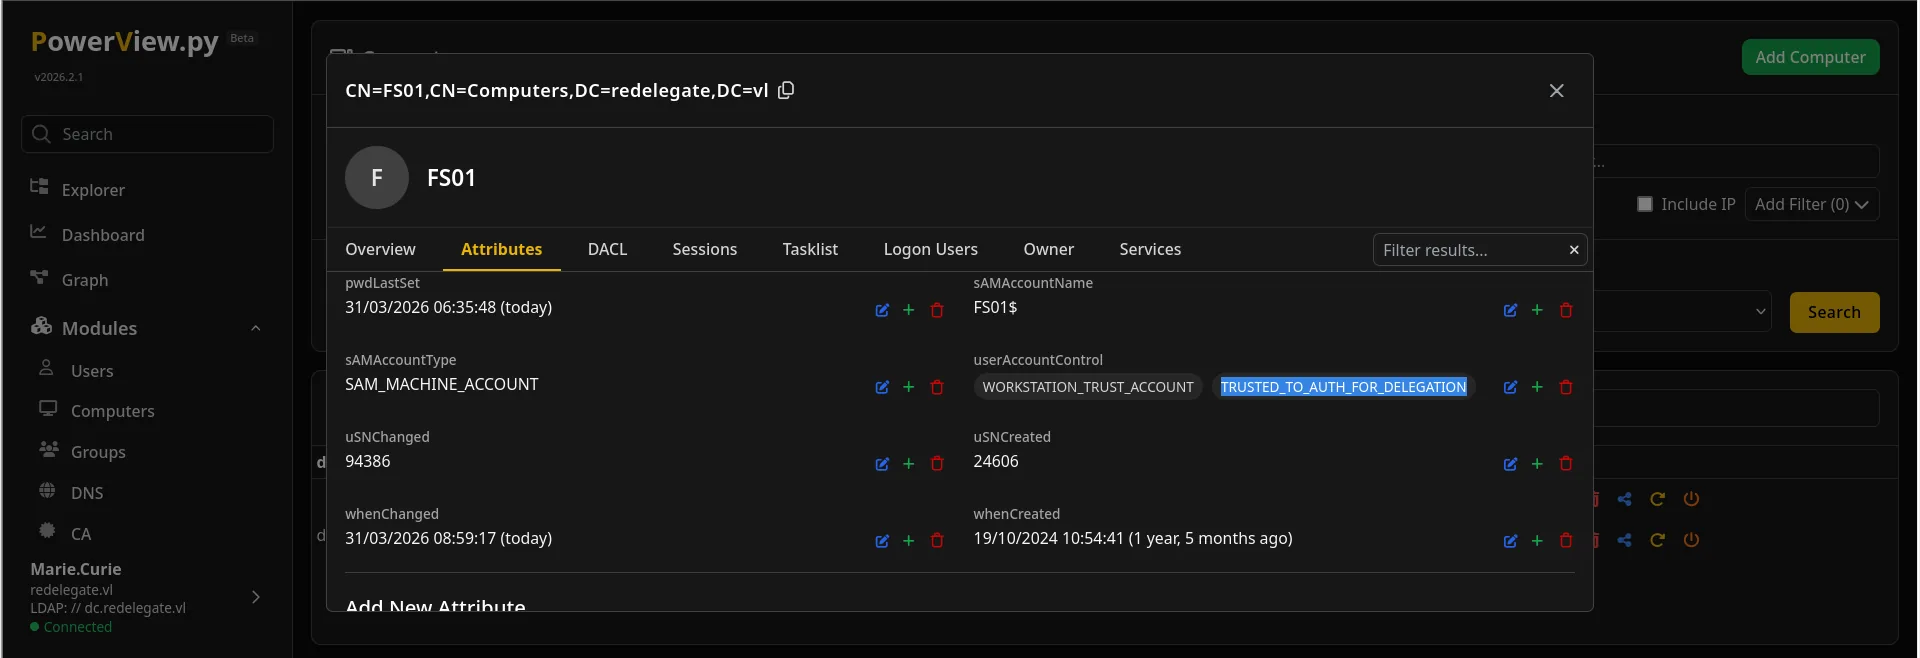The width and height of the screenshot is (1920, 658).
Task: Delete the sAMAccountType attribute
Action: [937, 387]
